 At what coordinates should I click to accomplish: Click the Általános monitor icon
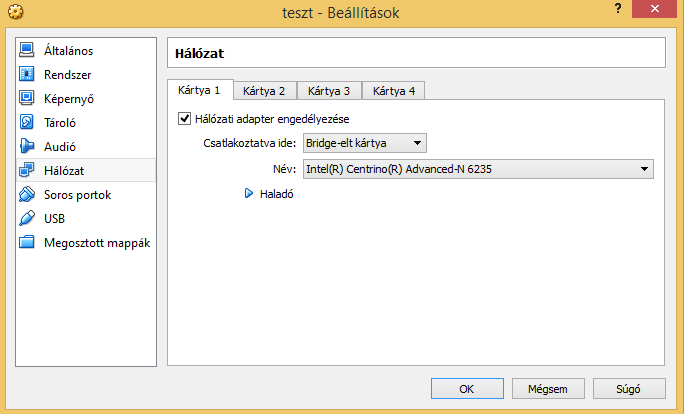point(27,50)
